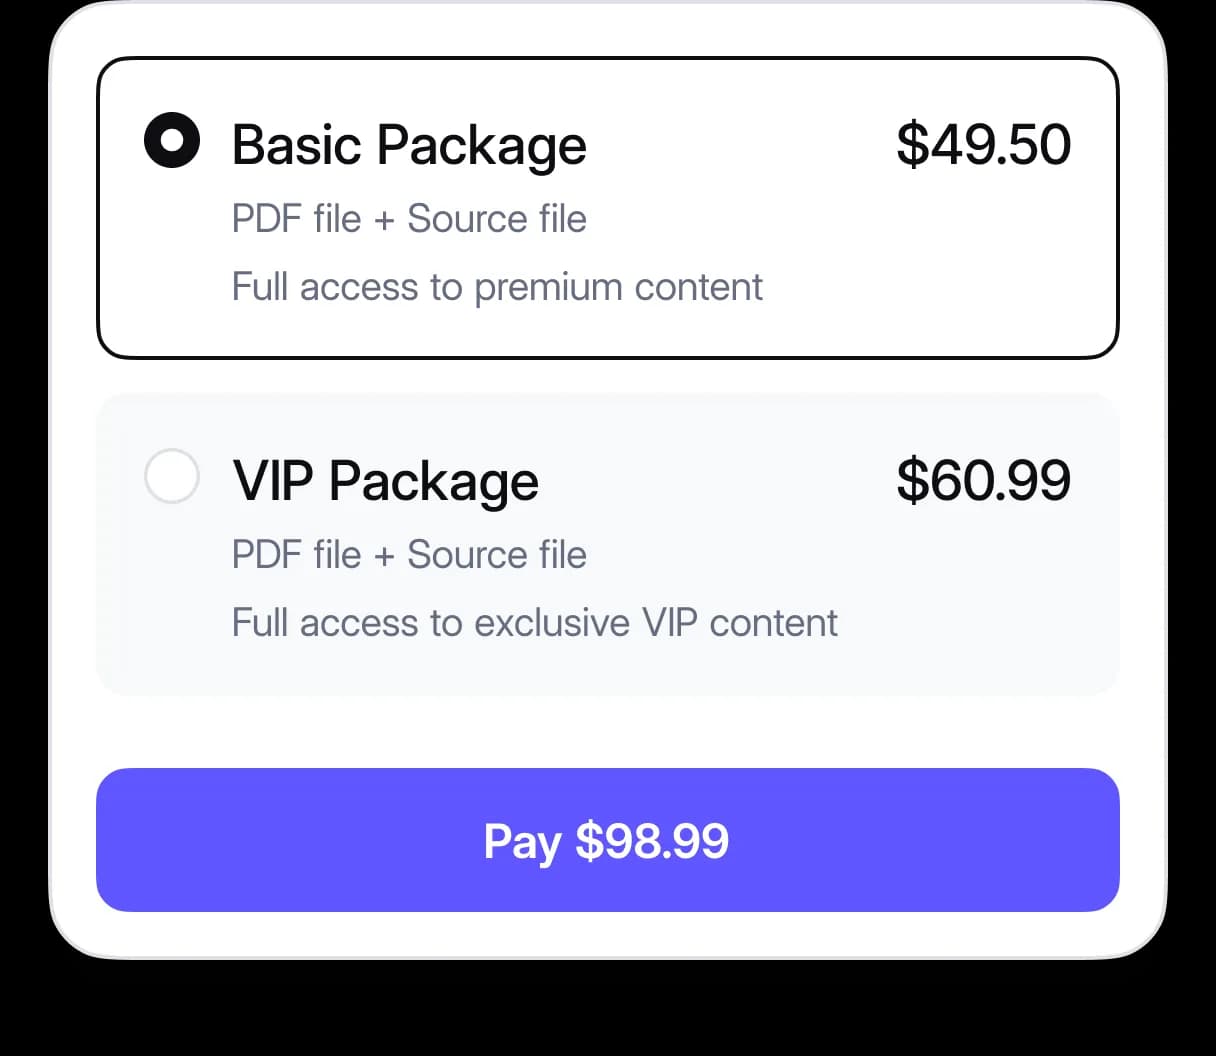Image resolution: width=1216 pixels, height=1056 pixels.
Task: Click the VIP Package title text
Action: tap(386, 481)
